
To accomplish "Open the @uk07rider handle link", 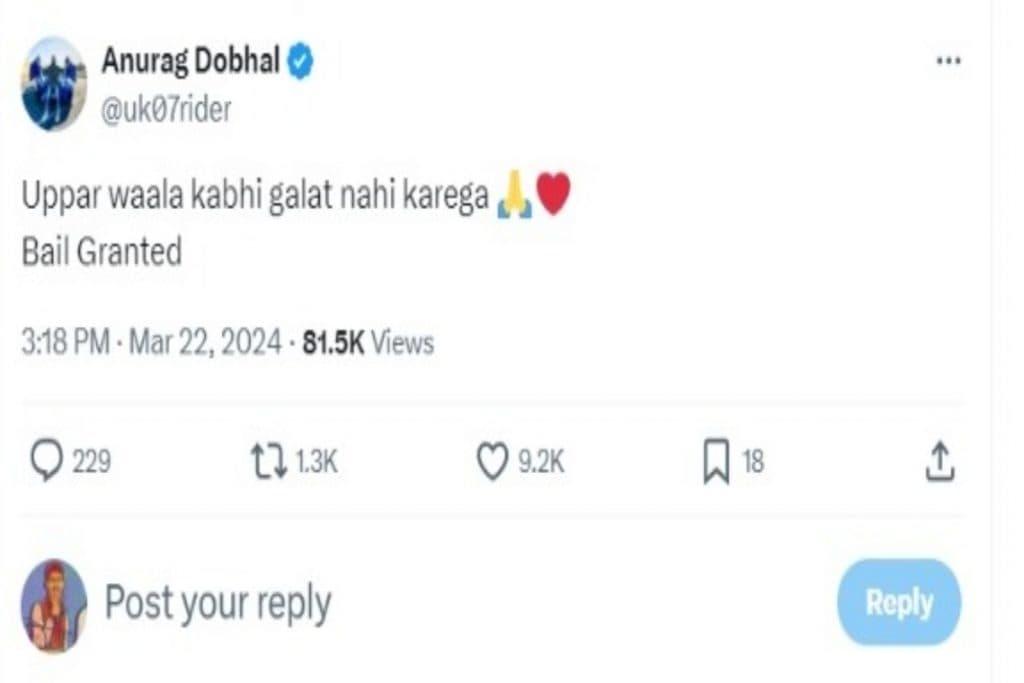I will tap(165, 109).
